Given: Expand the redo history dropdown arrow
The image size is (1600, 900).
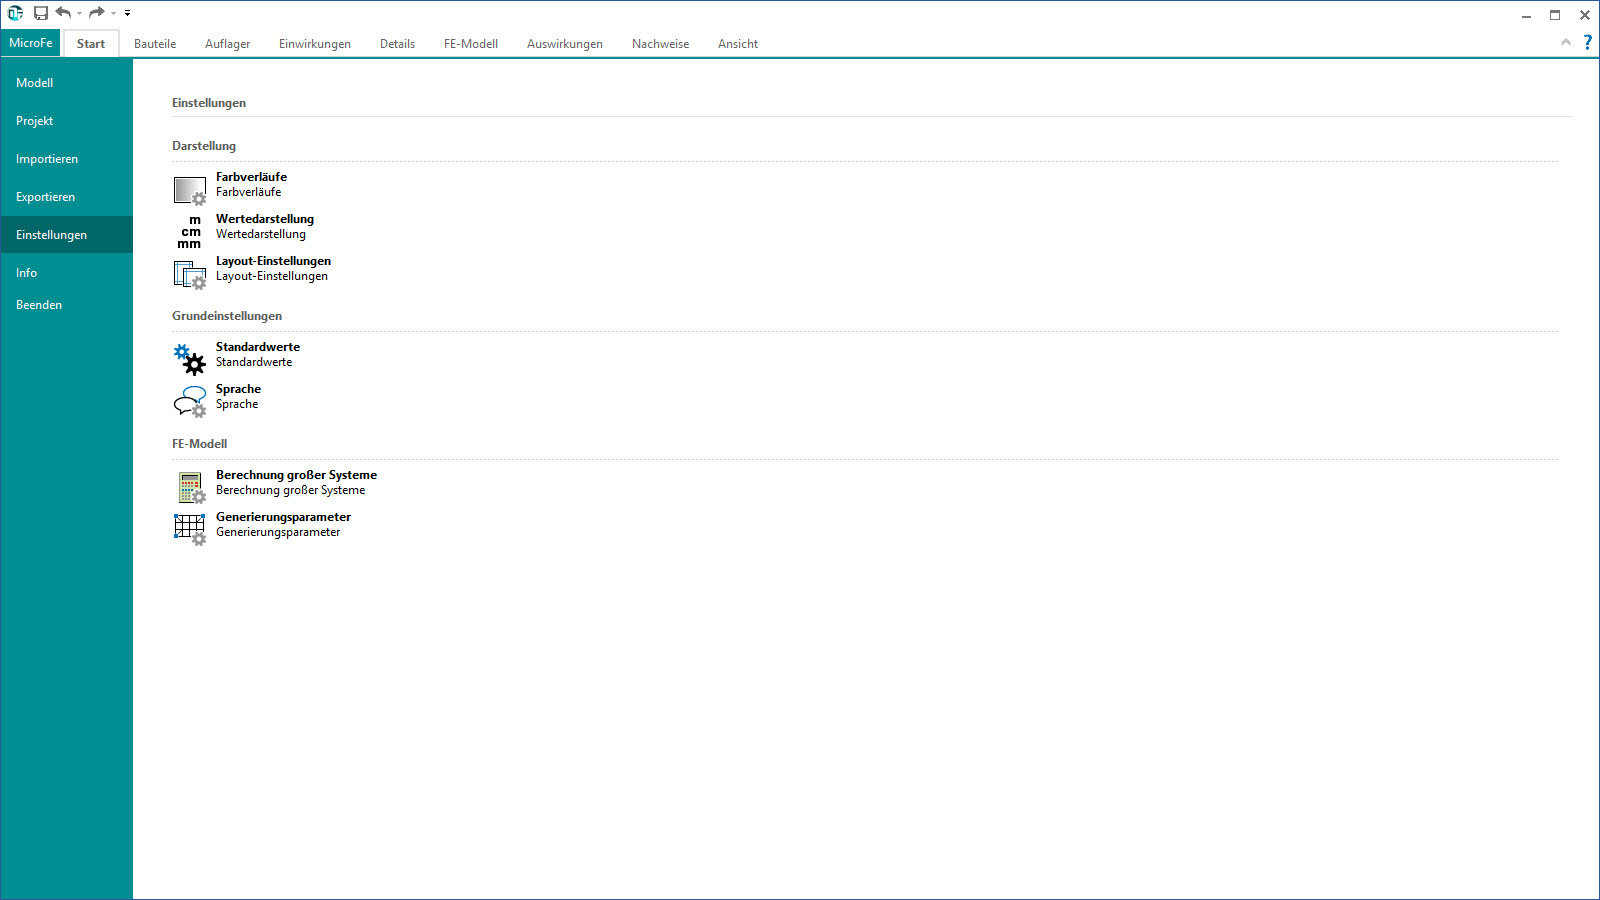Looking at the screenshot, I should coord(113,14).
